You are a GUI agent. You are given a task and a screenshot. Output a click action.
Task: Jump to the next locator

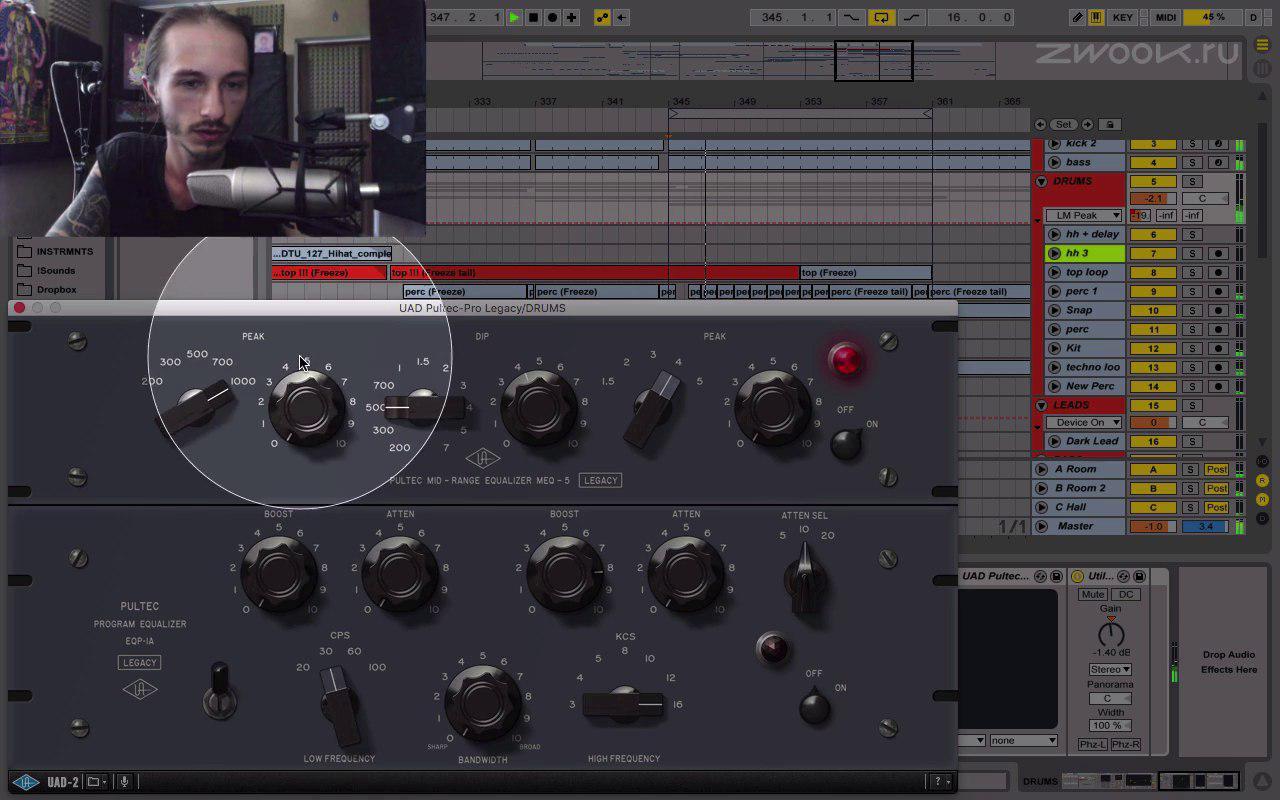(x=1087, y=124)
